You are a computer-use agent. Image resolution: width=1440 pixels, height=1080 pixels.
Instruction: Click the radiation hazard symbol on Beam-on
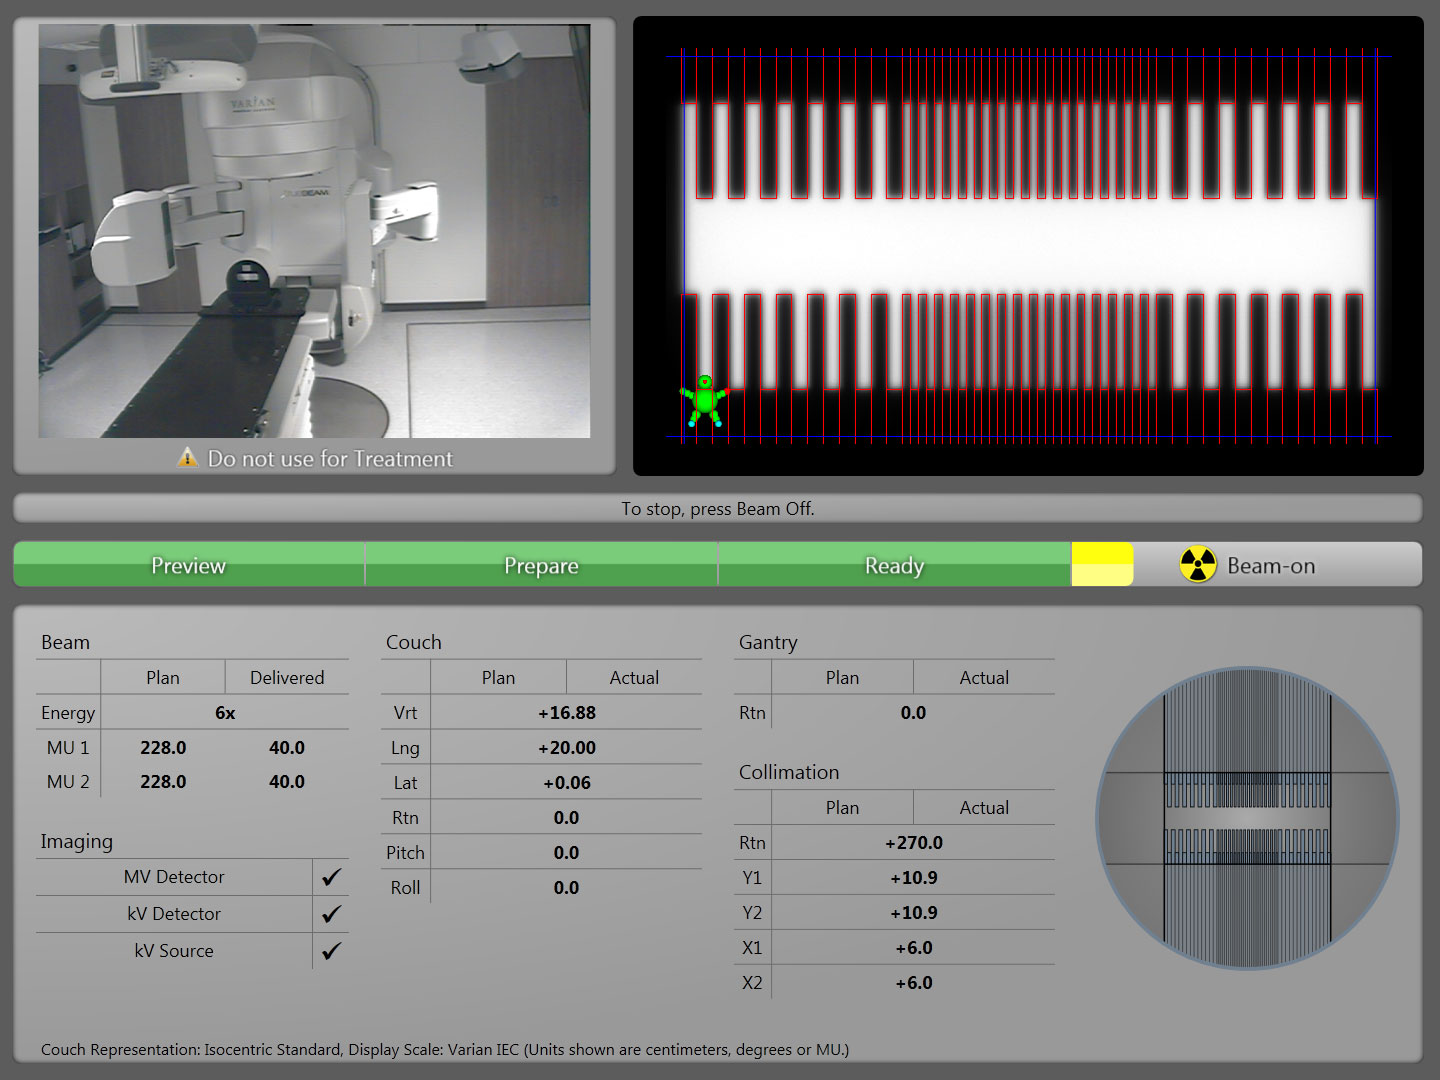click(x=1196, y=565)
